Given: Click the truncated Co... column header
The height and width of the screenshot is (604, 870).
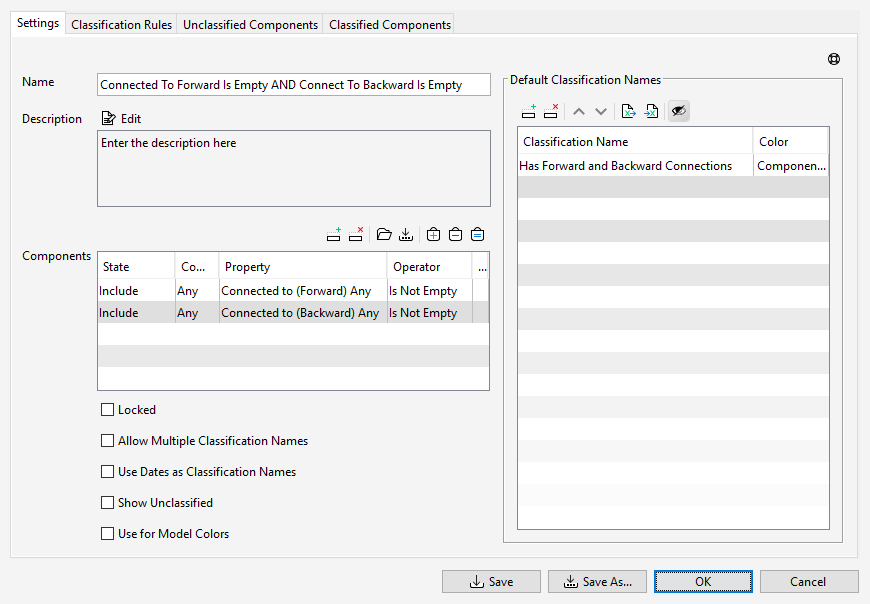Looking at the screenshot, I should coord(197,267).
